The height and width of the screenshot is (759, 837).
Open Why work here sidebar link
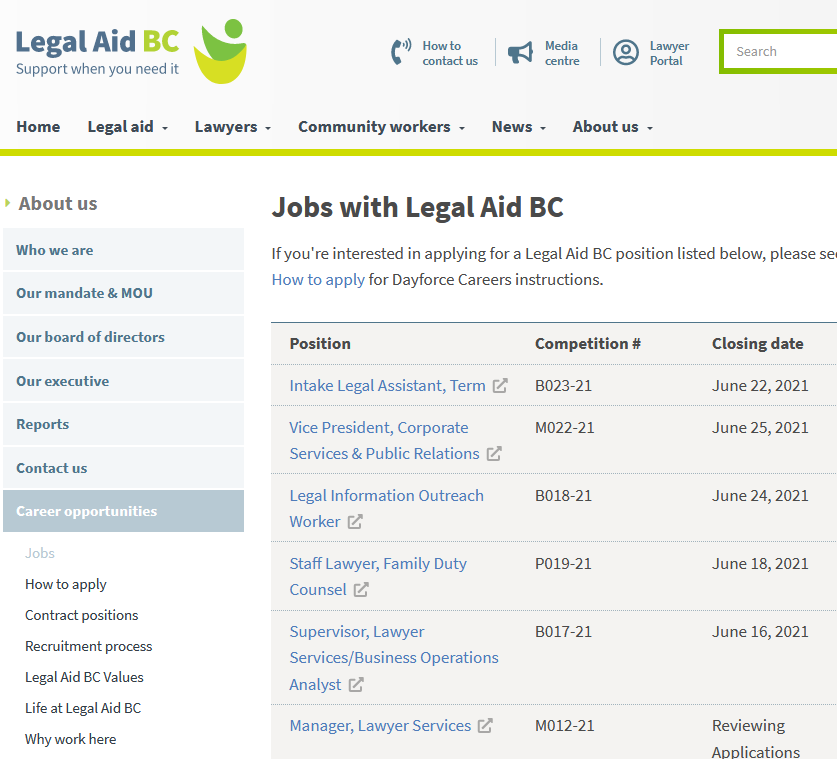[70, 739]
